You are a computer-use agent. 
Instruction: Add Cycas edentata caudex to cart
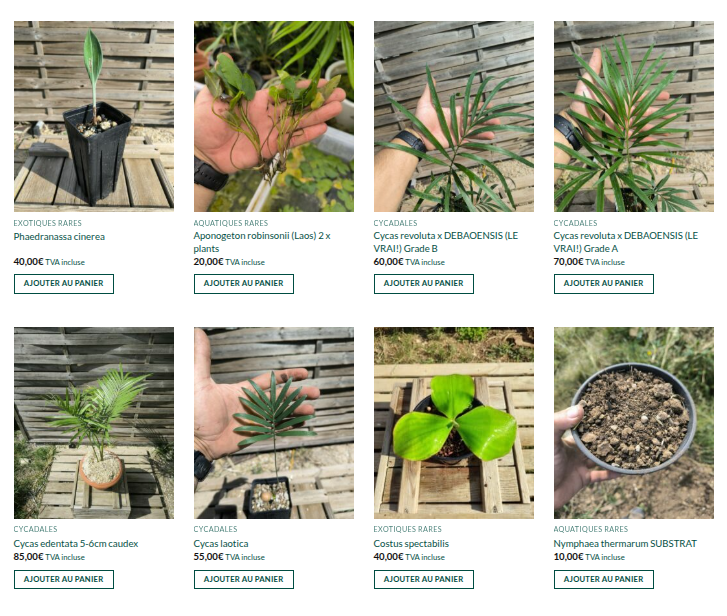[64, 579]
